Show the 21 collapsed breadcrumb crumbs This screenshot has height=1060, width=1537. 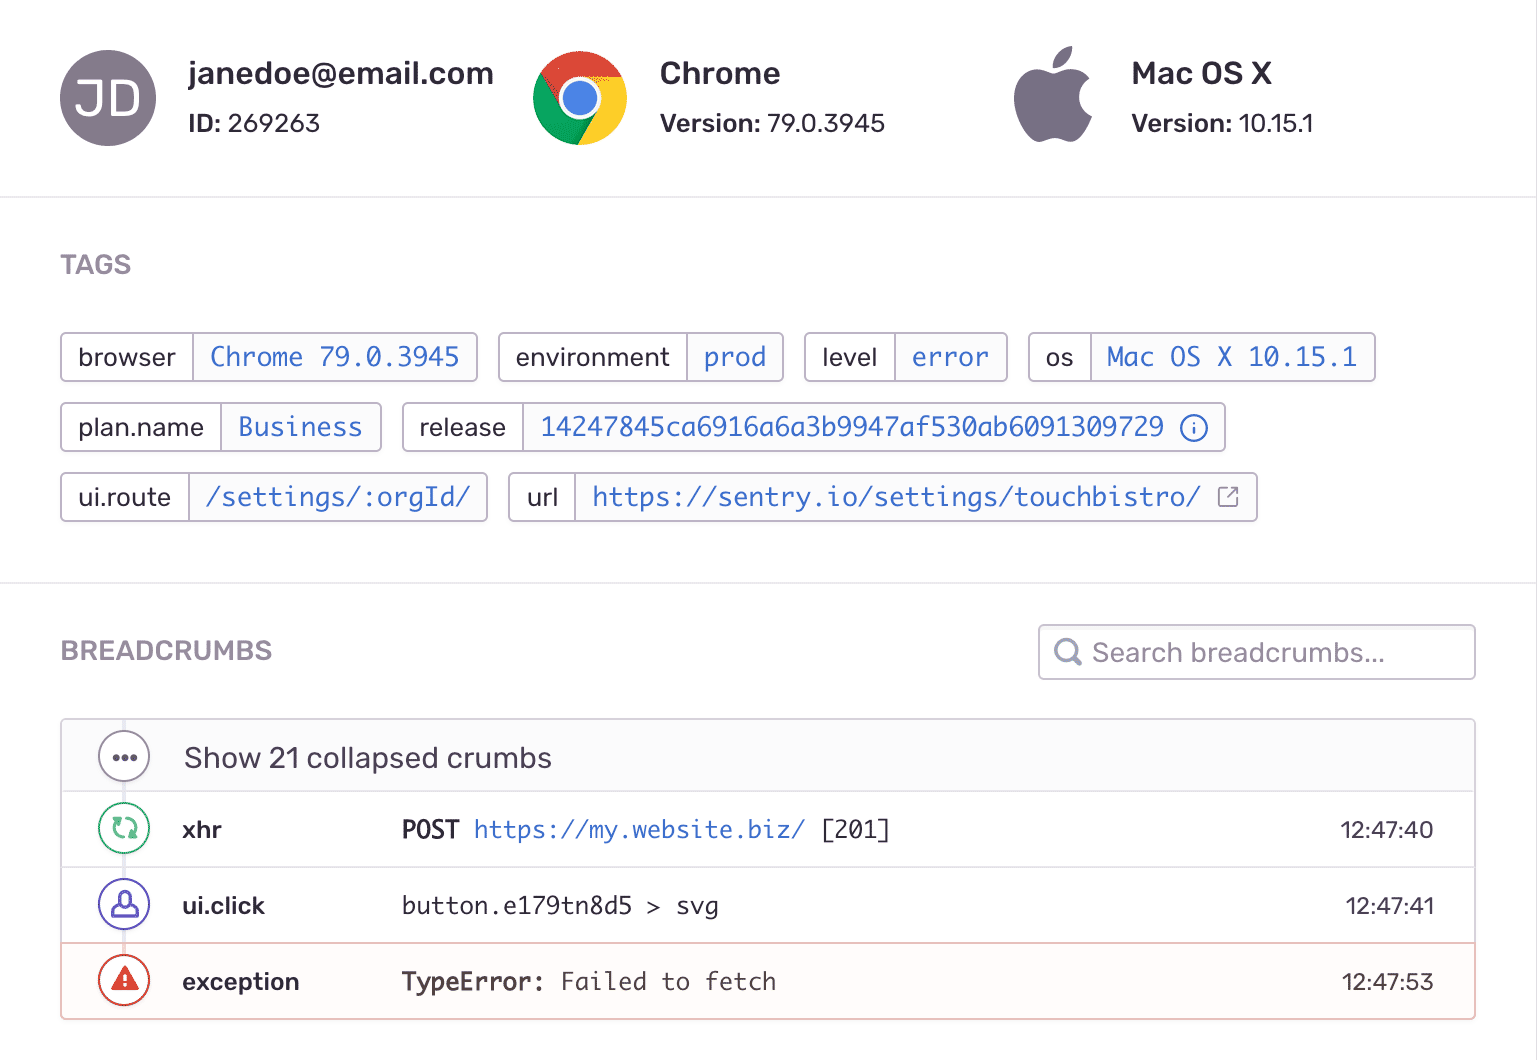tap(367, 757)
